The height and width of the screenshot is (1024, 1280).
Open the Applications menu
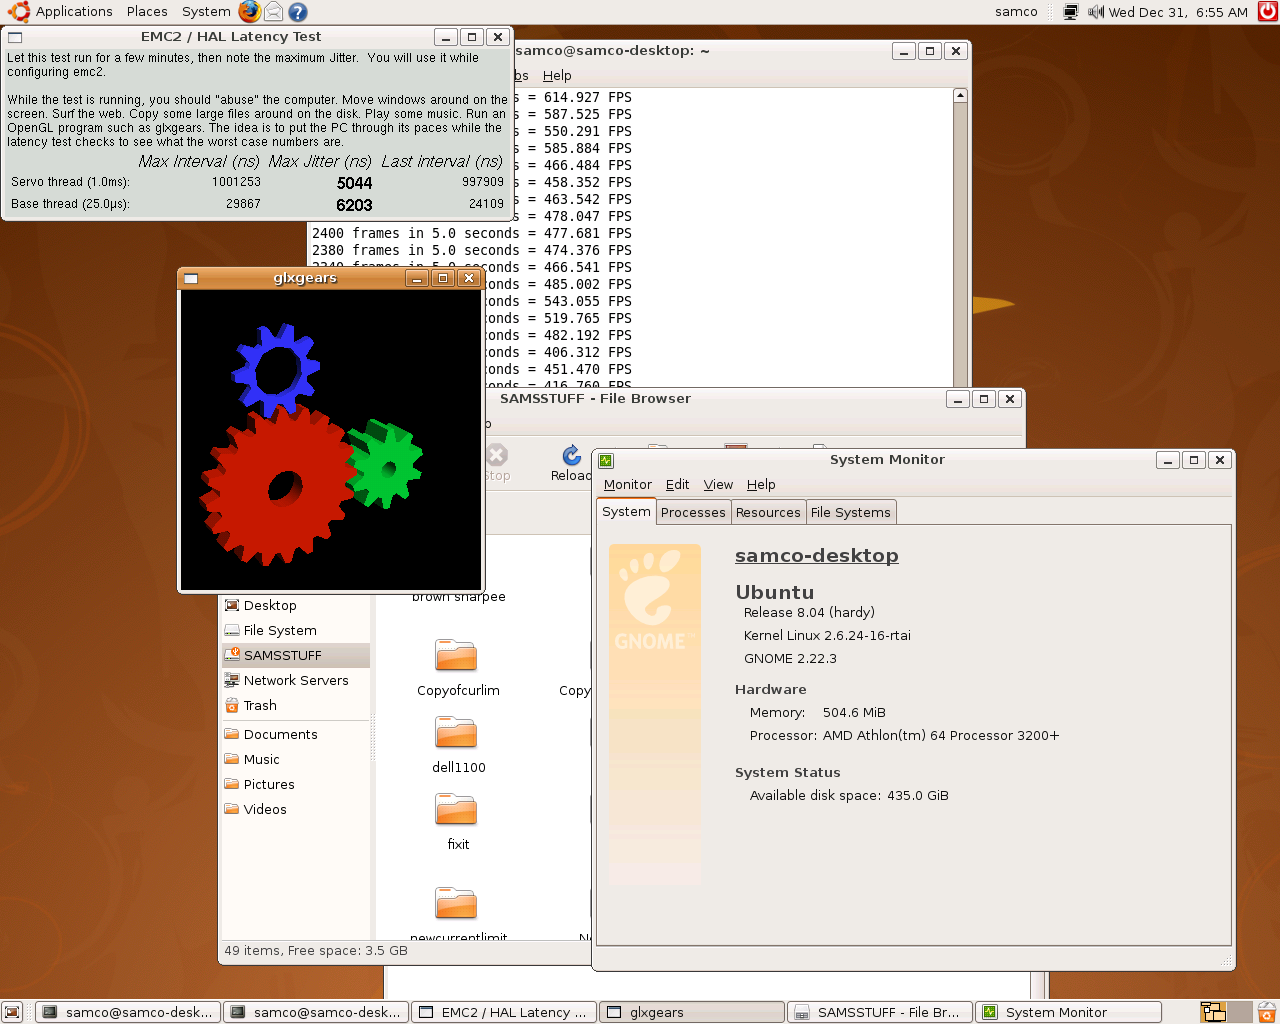[x=74, y=12]
